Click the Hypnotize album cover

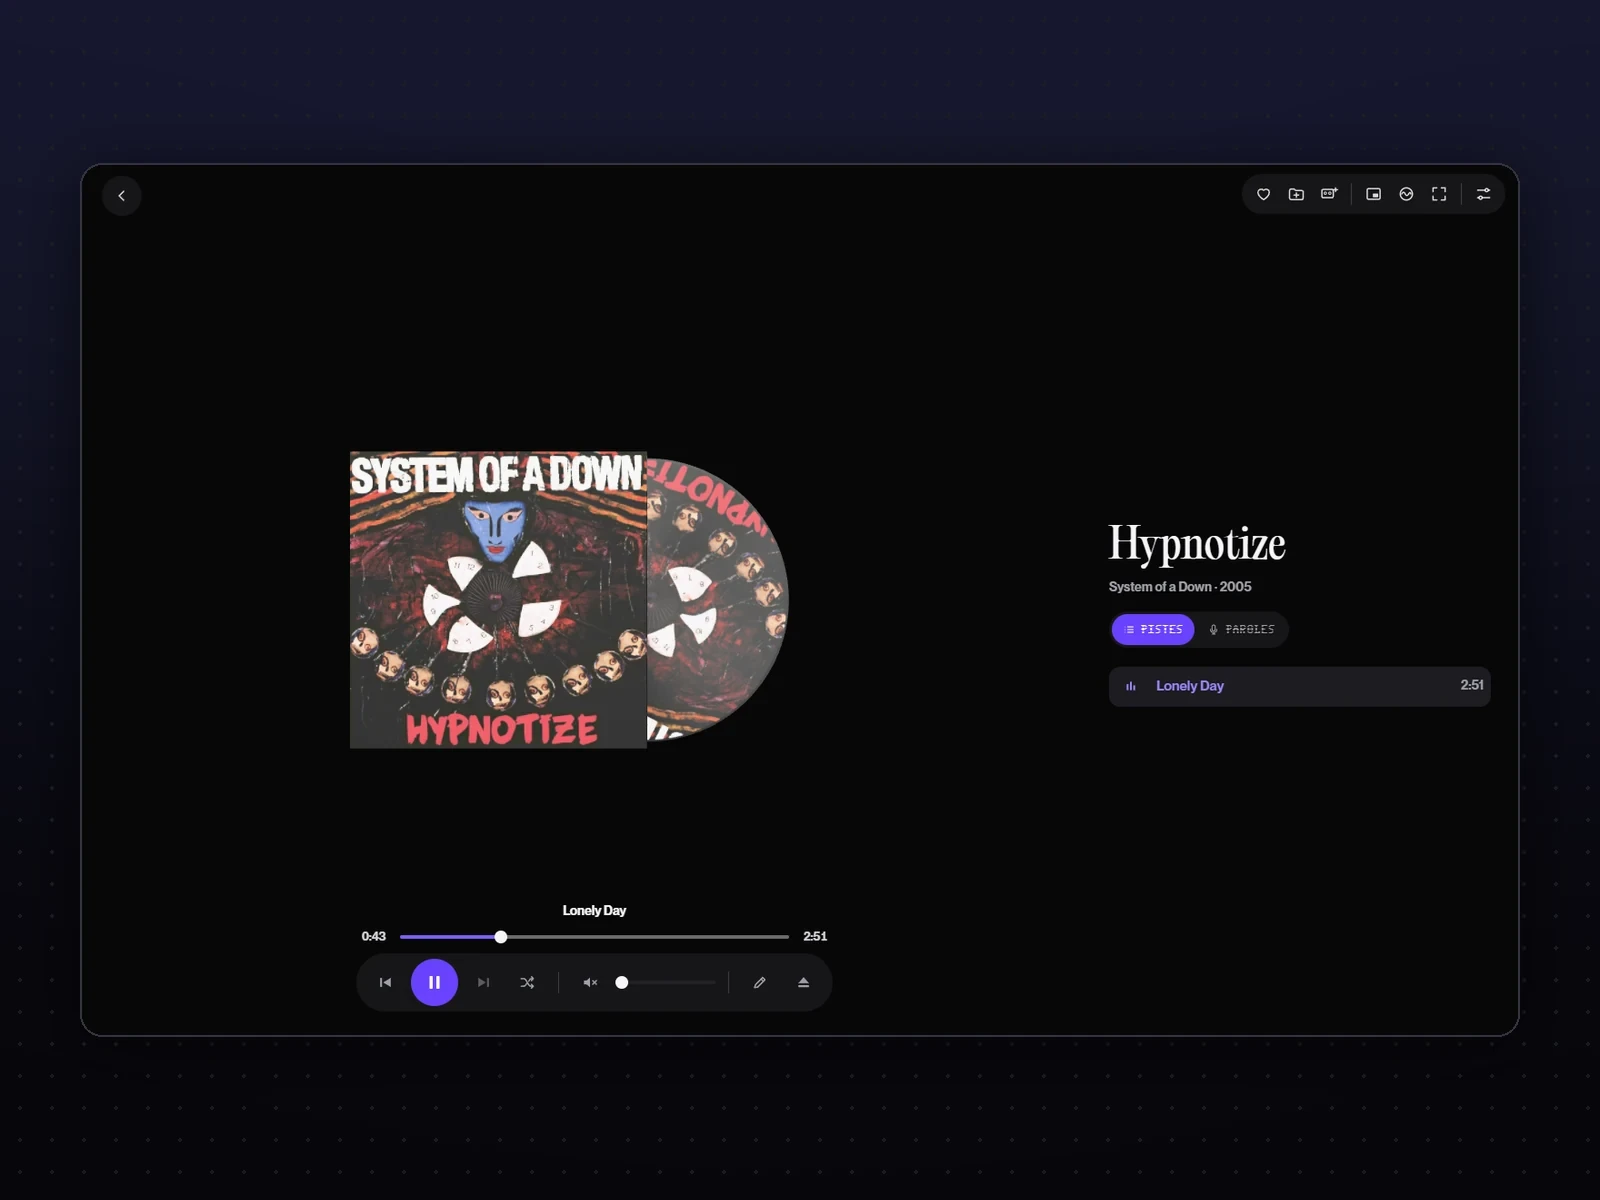tap(498, 600)
